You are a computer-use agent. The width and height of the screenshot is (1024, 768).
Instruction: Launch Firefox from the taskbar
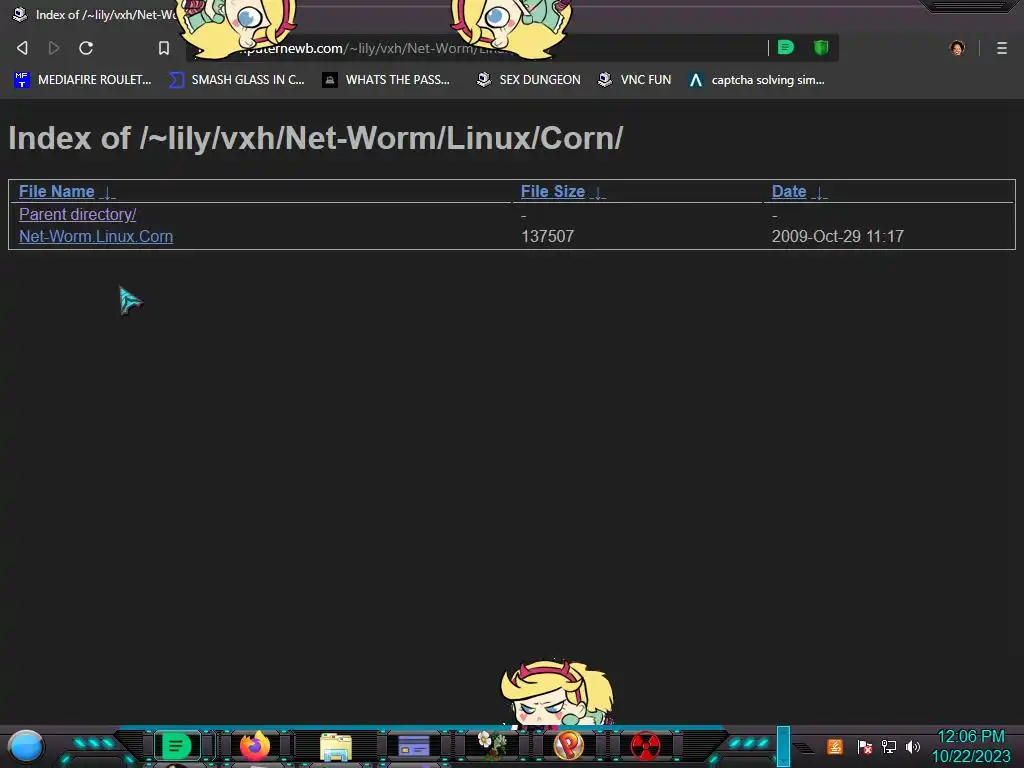pyautogui.click(x=255, y=745)
